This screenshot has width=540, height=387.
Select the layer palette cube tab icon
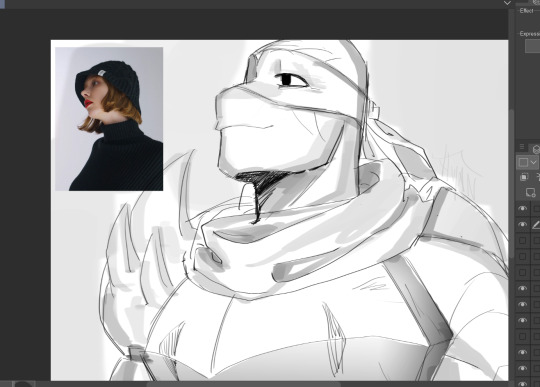coord(536,149)
